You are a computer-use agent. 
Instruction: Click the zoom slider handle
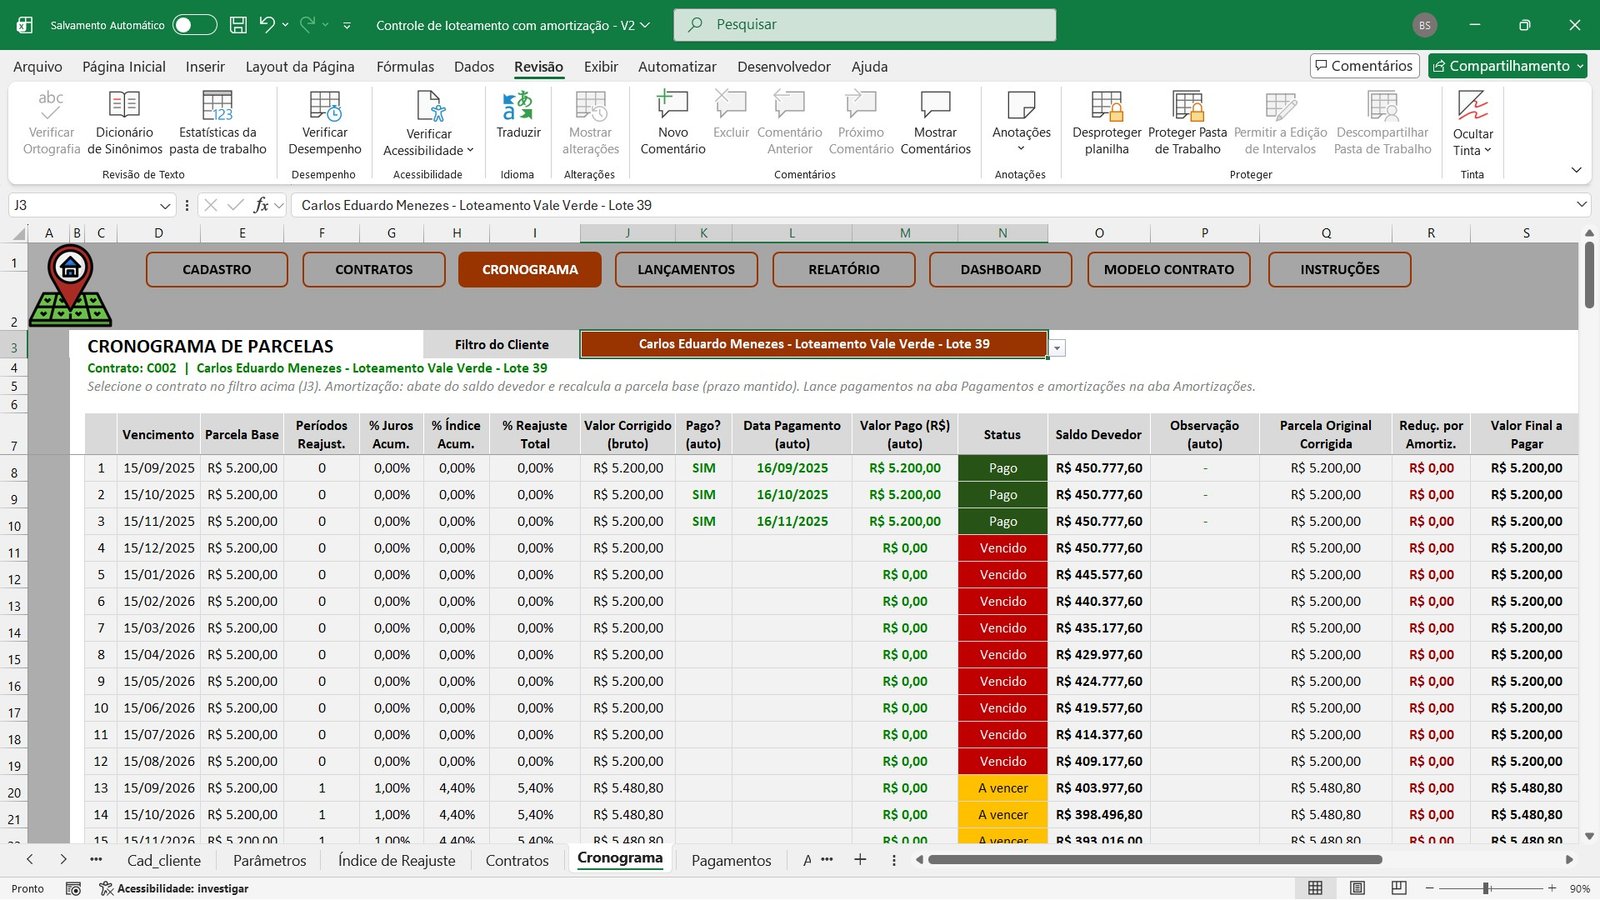click(x=1487, y=888)
